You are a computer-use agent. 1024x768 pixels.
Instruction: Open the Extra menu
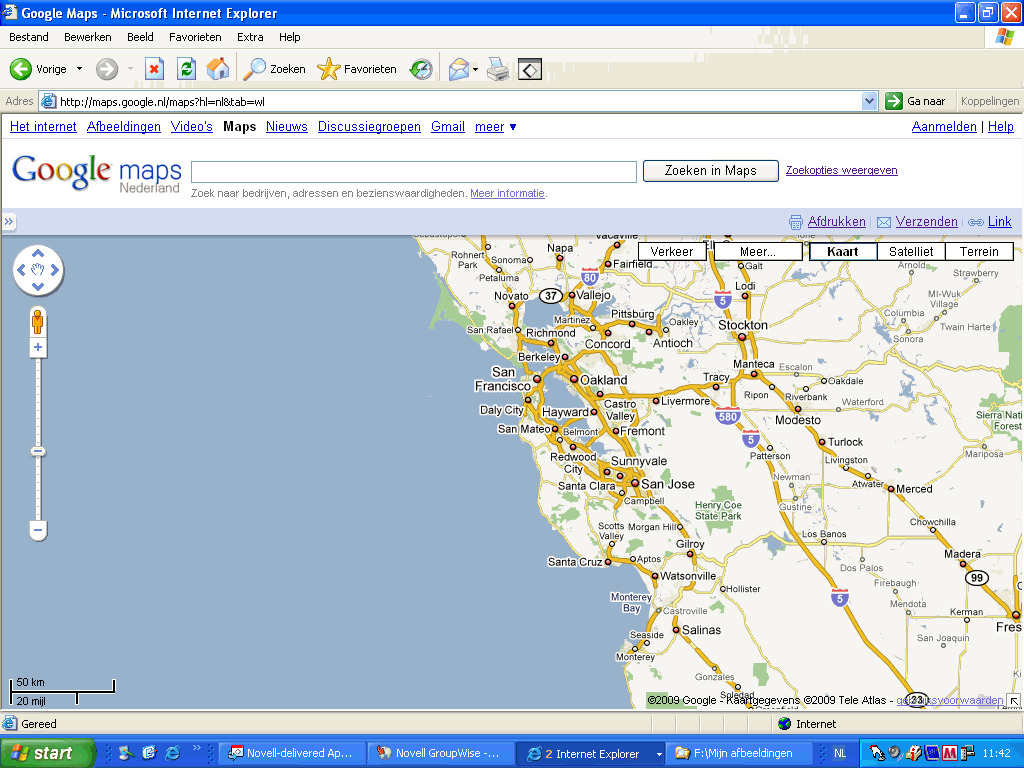pyautogui.click(x=250, y=37)
